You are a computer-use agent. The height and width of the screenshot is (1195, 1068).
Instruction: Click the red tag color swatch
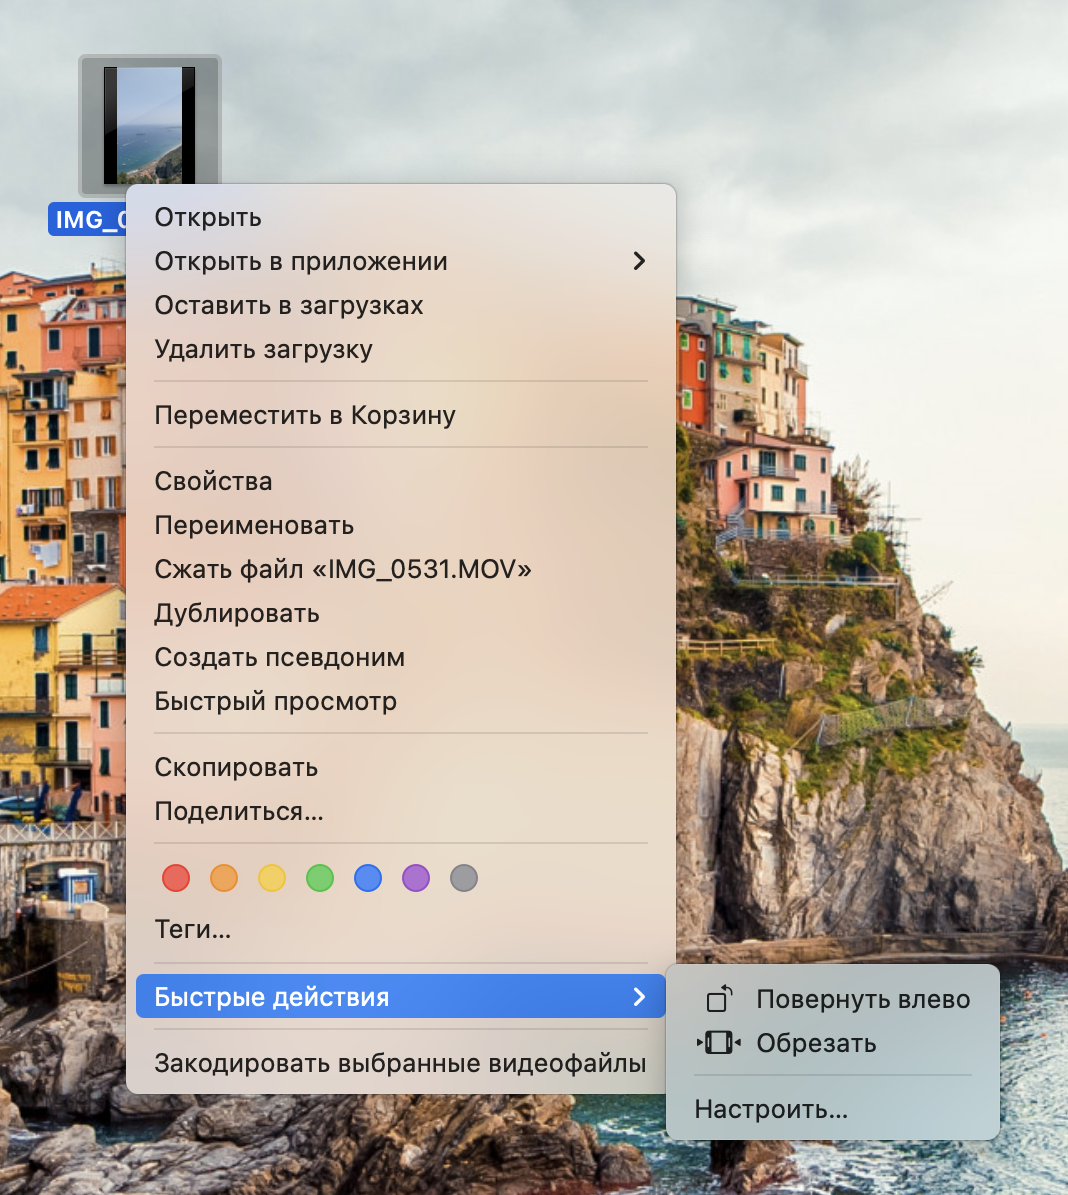176,878
